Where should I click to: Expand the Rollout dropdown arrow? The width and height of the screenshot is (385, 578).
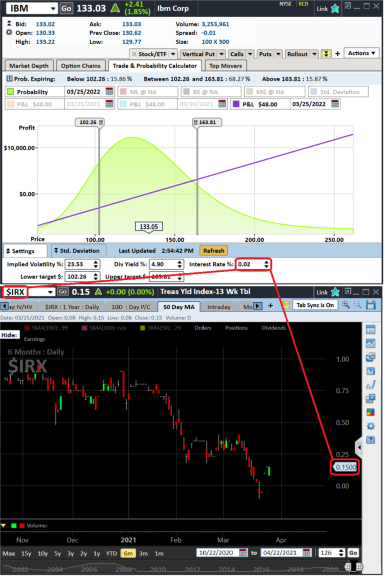[314, 54]
